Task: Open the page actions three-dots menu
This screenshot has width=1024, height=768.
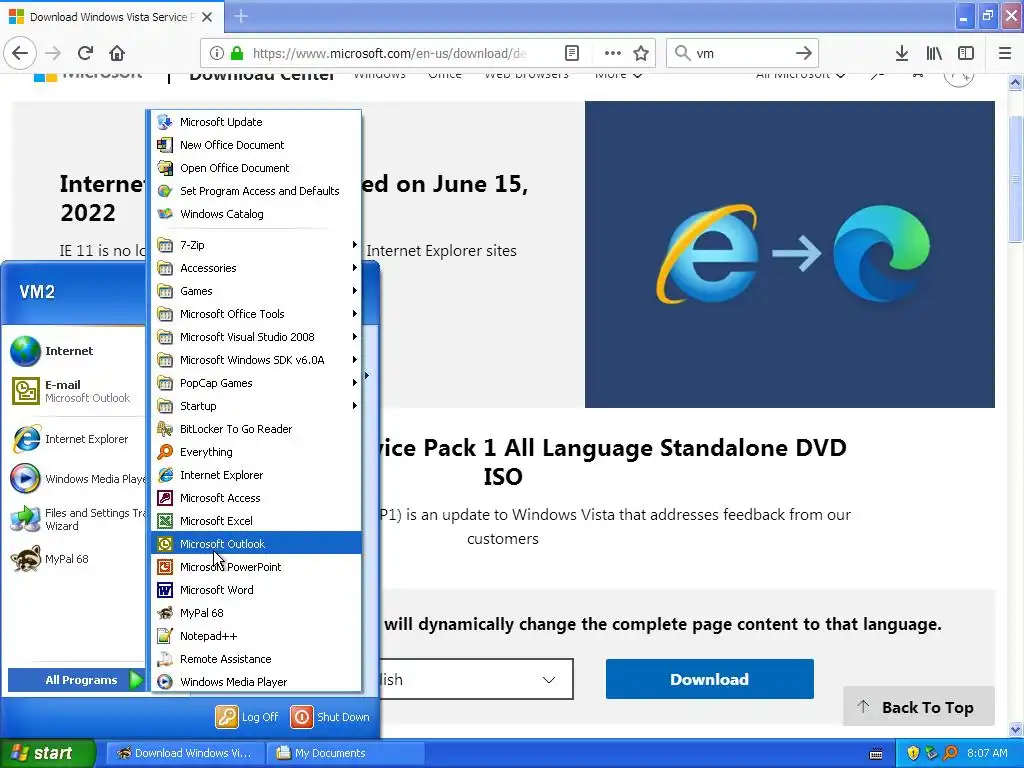Action: 612,53
